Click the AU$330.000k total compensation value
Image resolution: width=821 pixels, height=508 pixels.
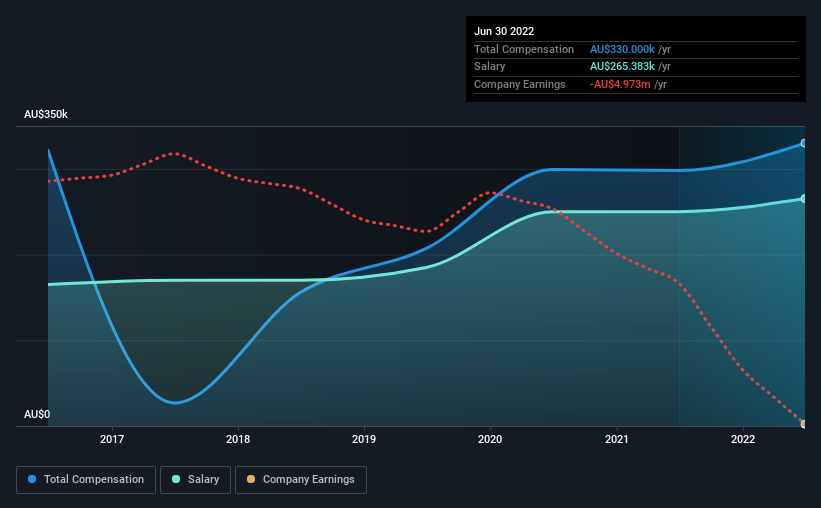click(622, 49)
